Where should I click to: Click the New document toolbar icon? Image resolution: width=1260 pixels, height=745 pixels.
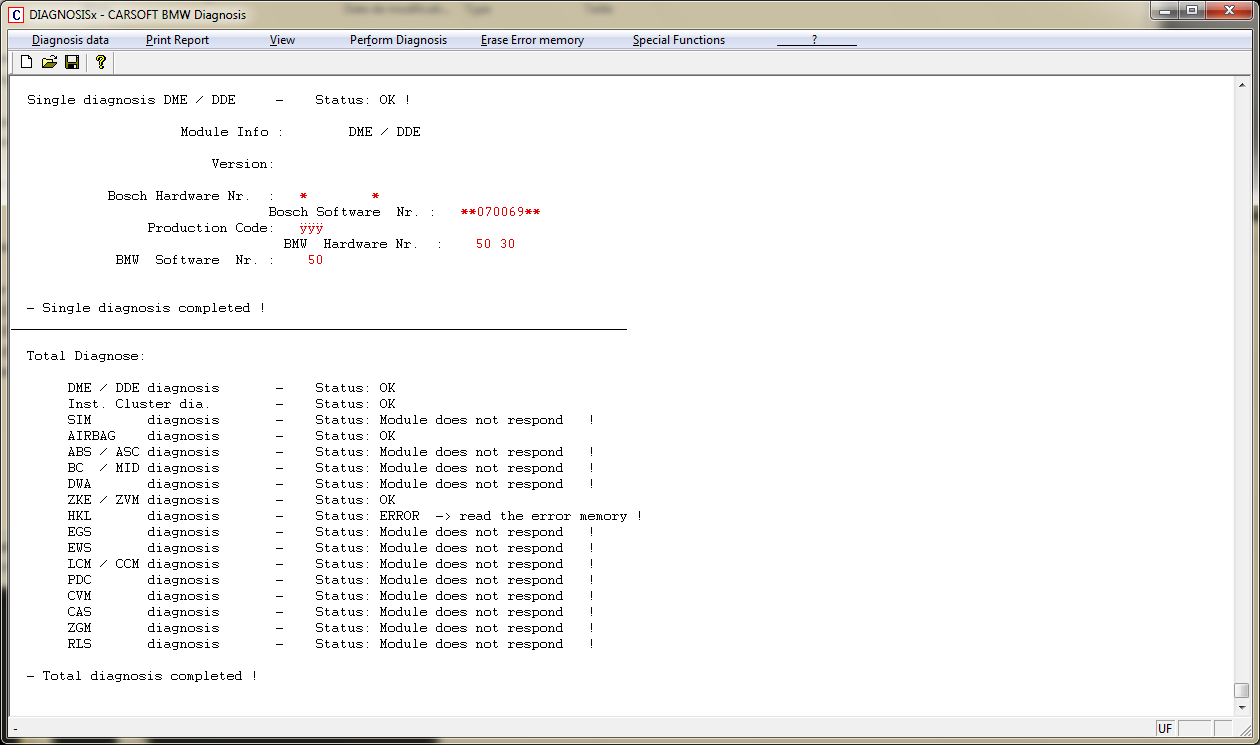[x=27, y=62]
